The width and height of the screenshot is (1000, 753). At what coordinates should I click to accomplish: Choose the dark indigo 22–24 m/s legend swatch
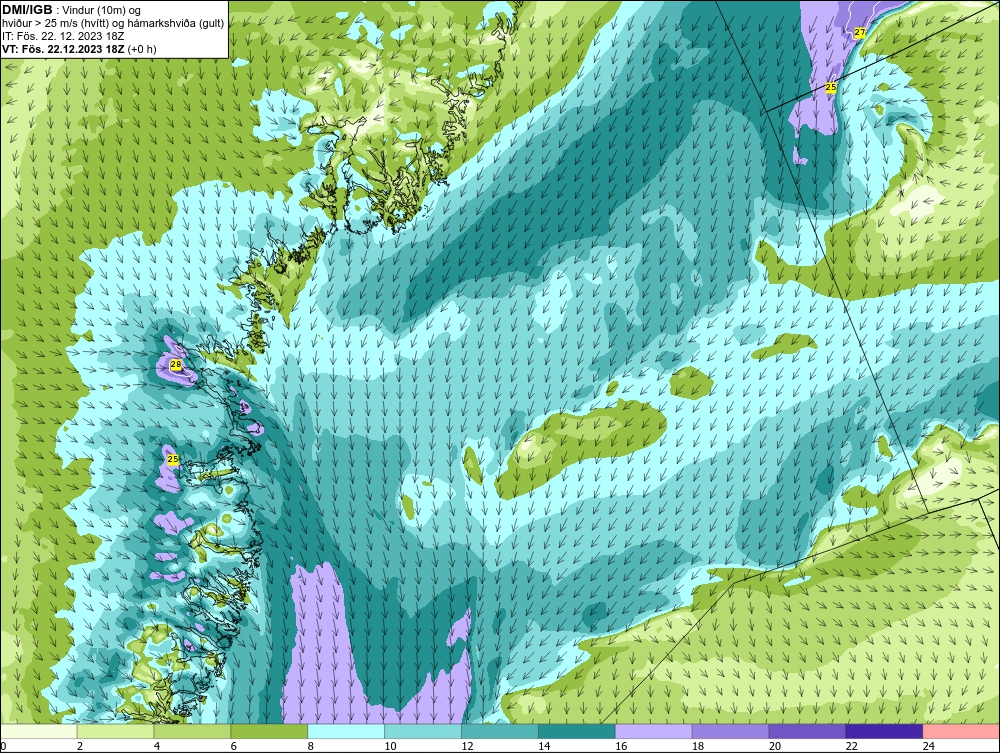pyautogui.click(x=884, y=731)
